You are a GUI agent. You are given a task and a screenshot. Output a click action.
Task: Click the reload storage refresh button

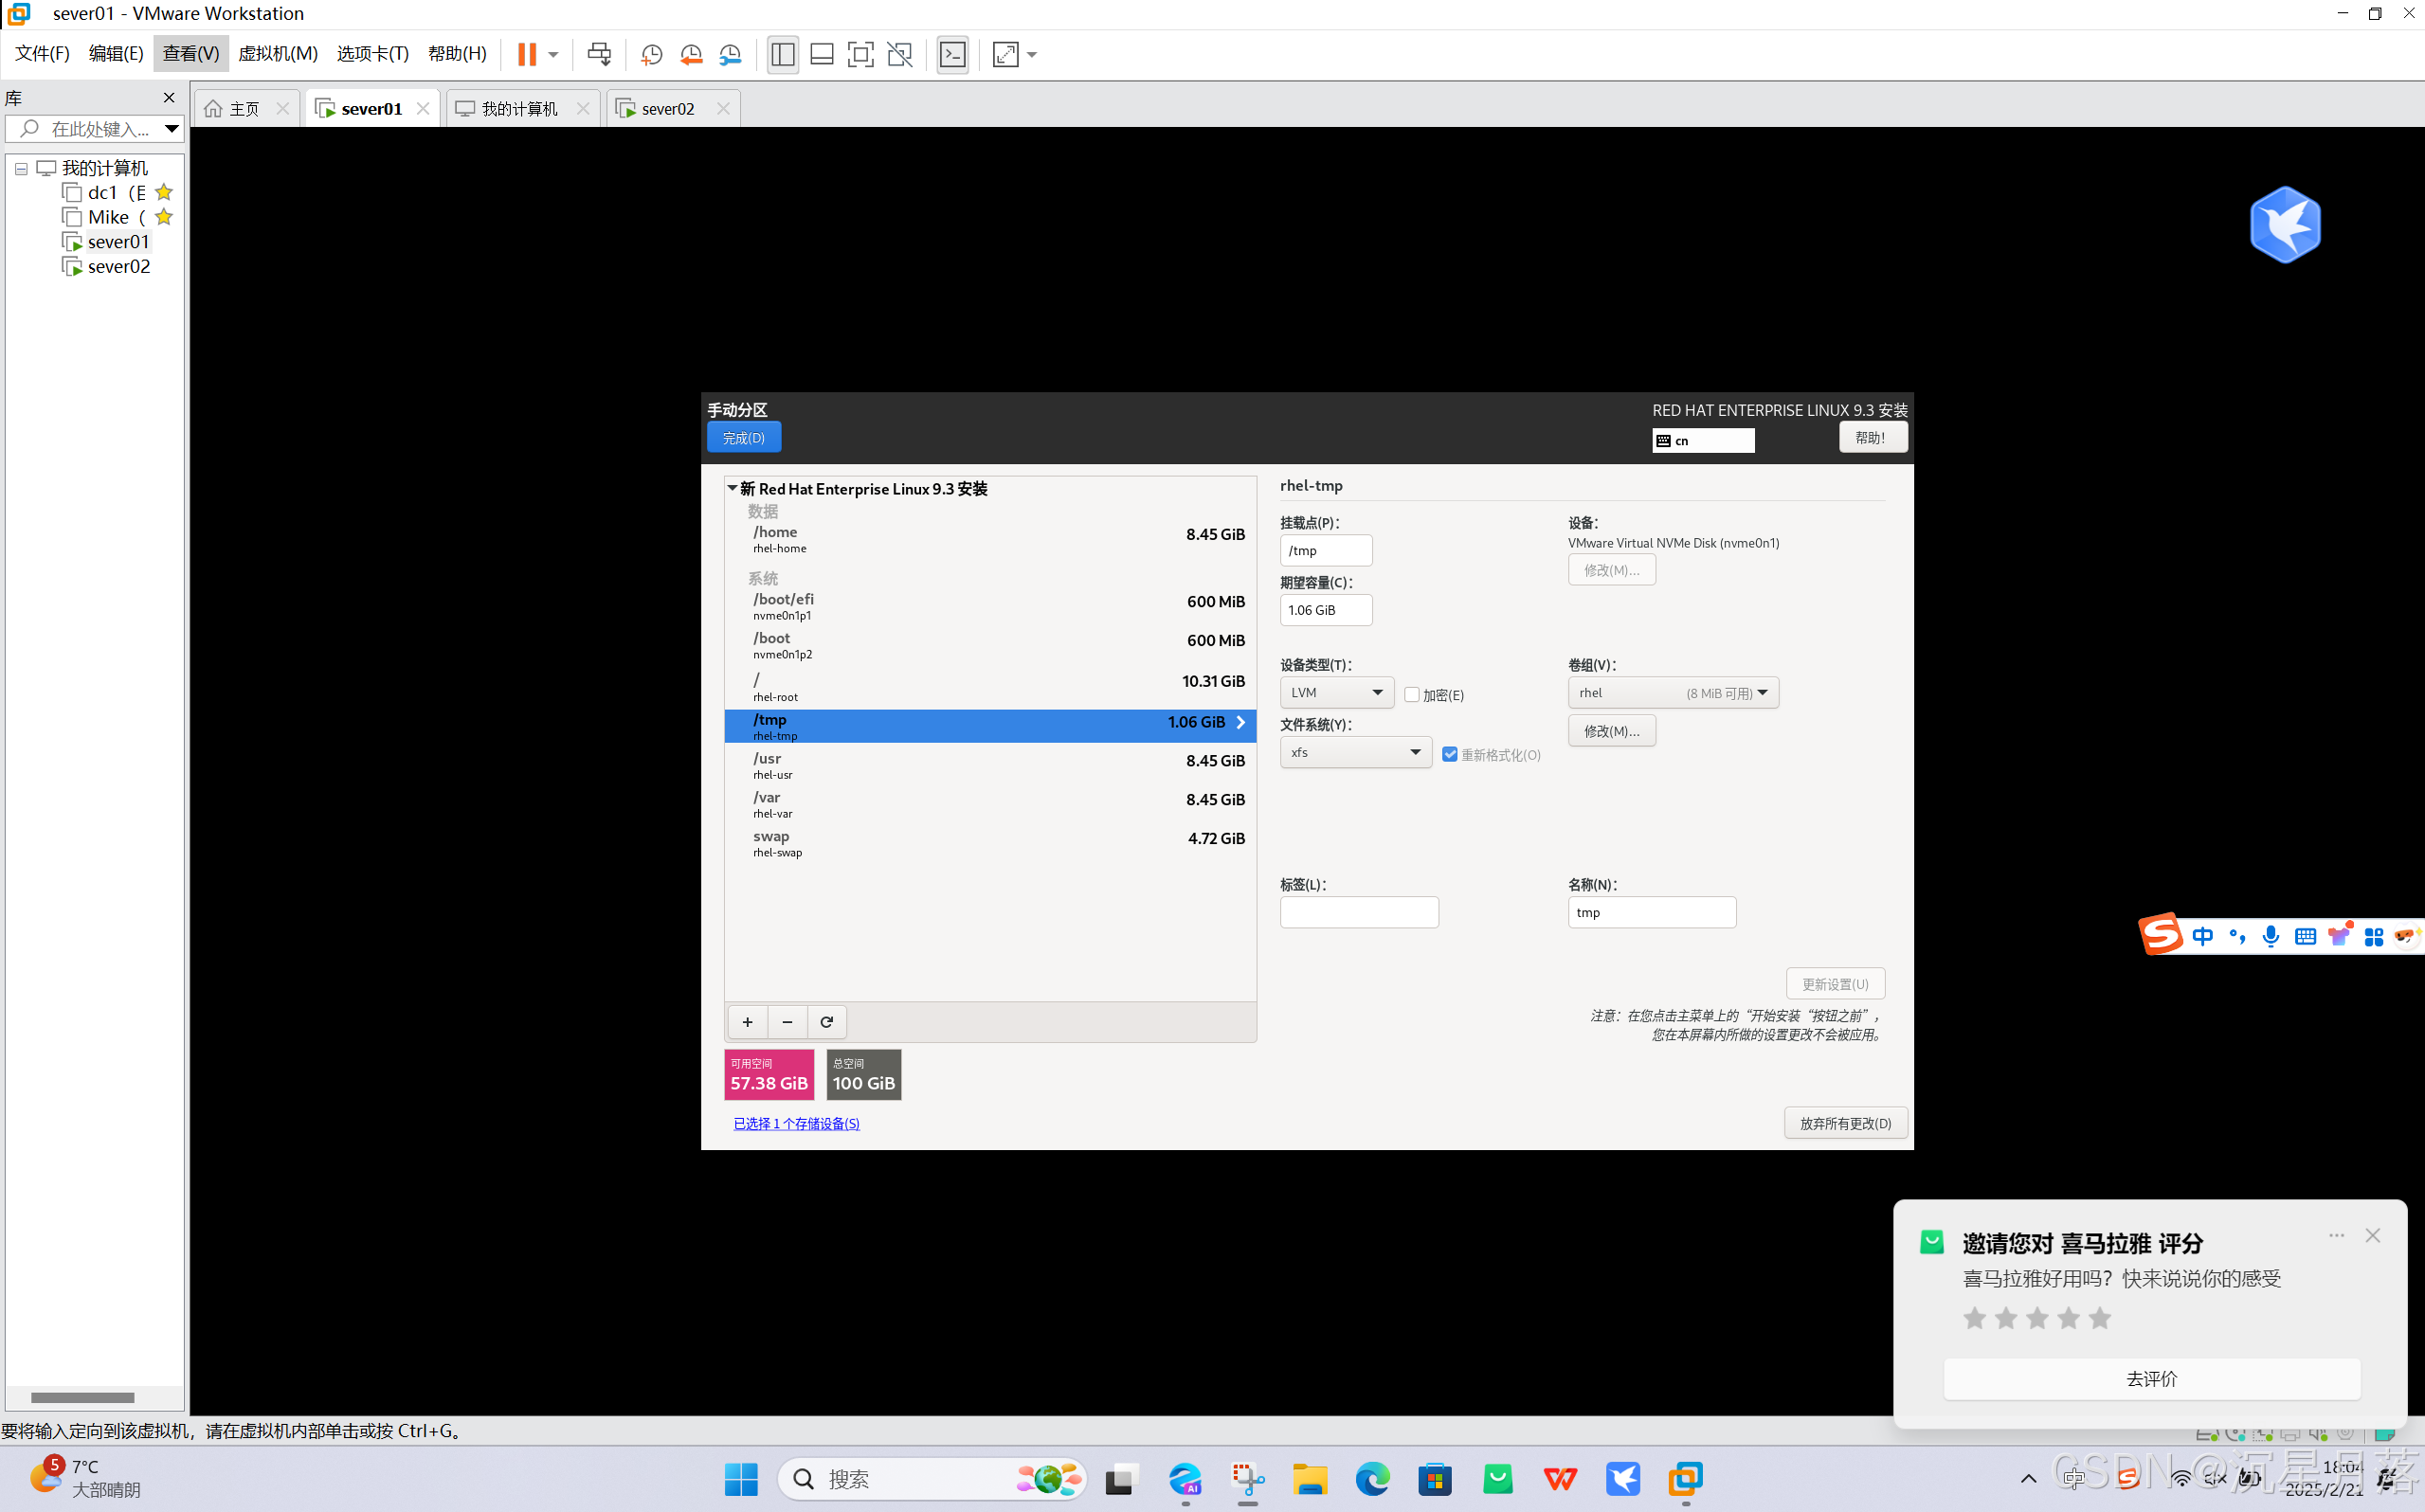(x=827, y=1021)
